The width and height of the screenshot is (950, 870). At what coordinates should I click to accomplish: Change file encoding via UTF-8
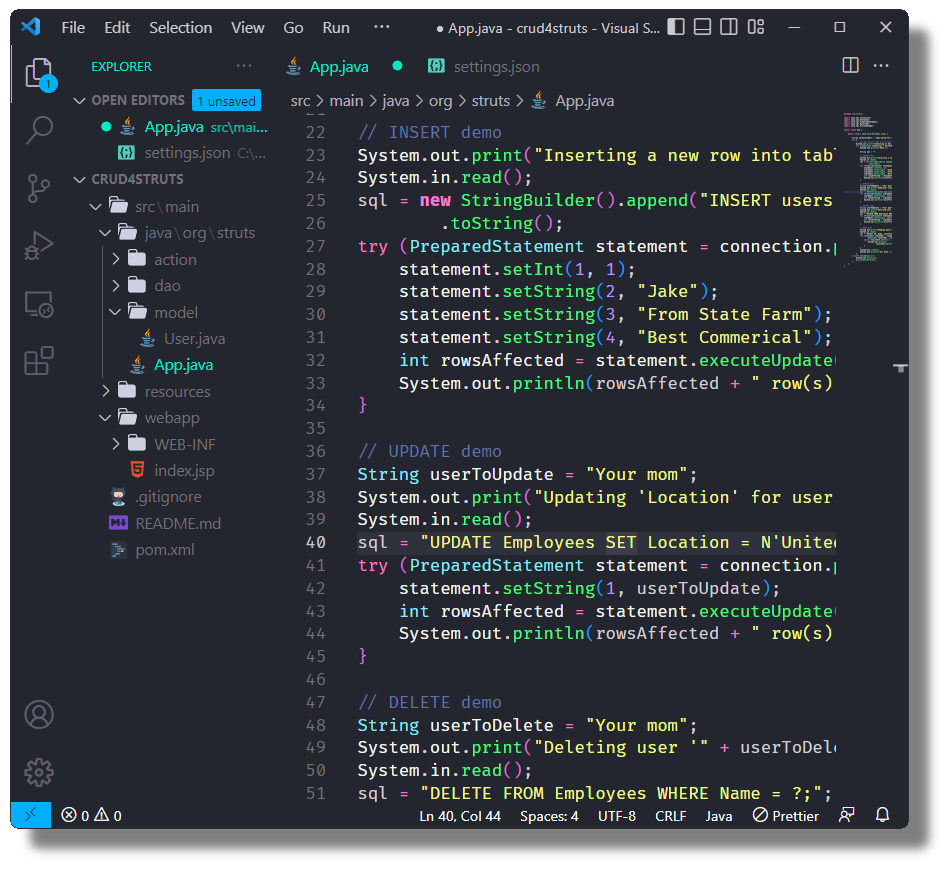pyautogui.click(x=617, y=815)
